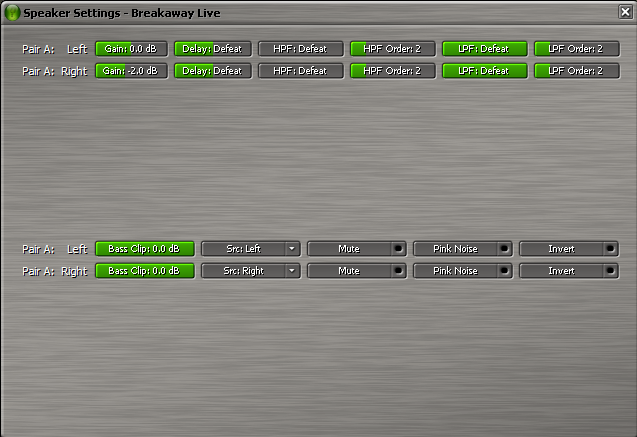This screenshot has height=437, width=637.
Task: Click Pair A Left HPF Order control
Action: pos(392,49)
